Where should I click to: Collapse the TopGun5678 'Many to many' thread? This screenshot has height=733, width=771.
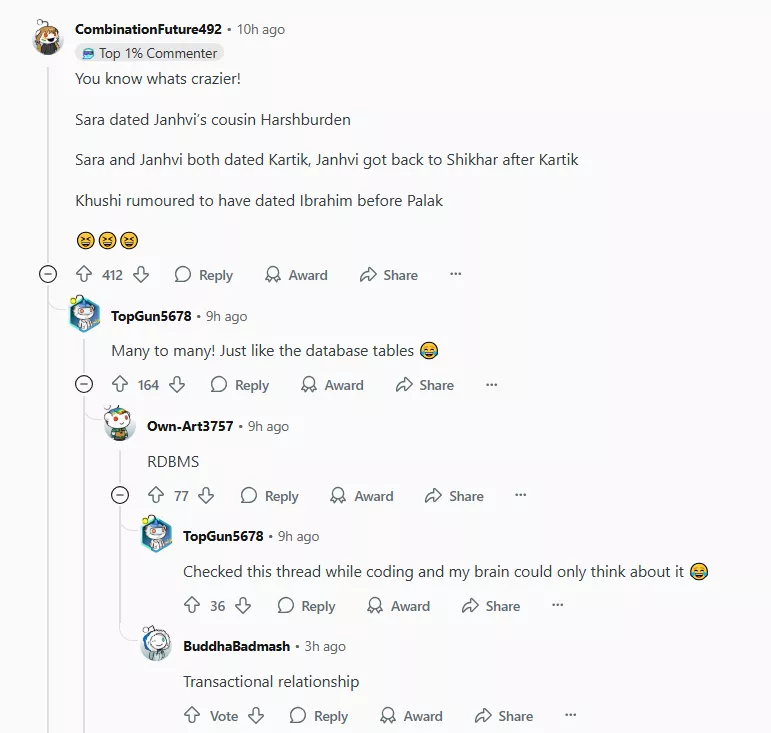(x=84, y=385)
